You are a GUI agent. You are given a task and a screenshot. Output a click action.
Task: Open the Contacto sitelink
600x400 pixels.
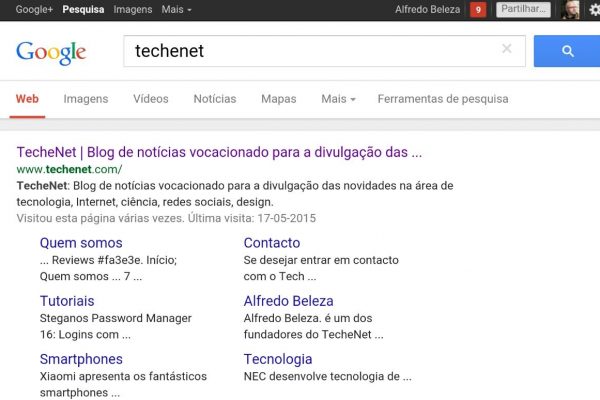tap(272, 243)
